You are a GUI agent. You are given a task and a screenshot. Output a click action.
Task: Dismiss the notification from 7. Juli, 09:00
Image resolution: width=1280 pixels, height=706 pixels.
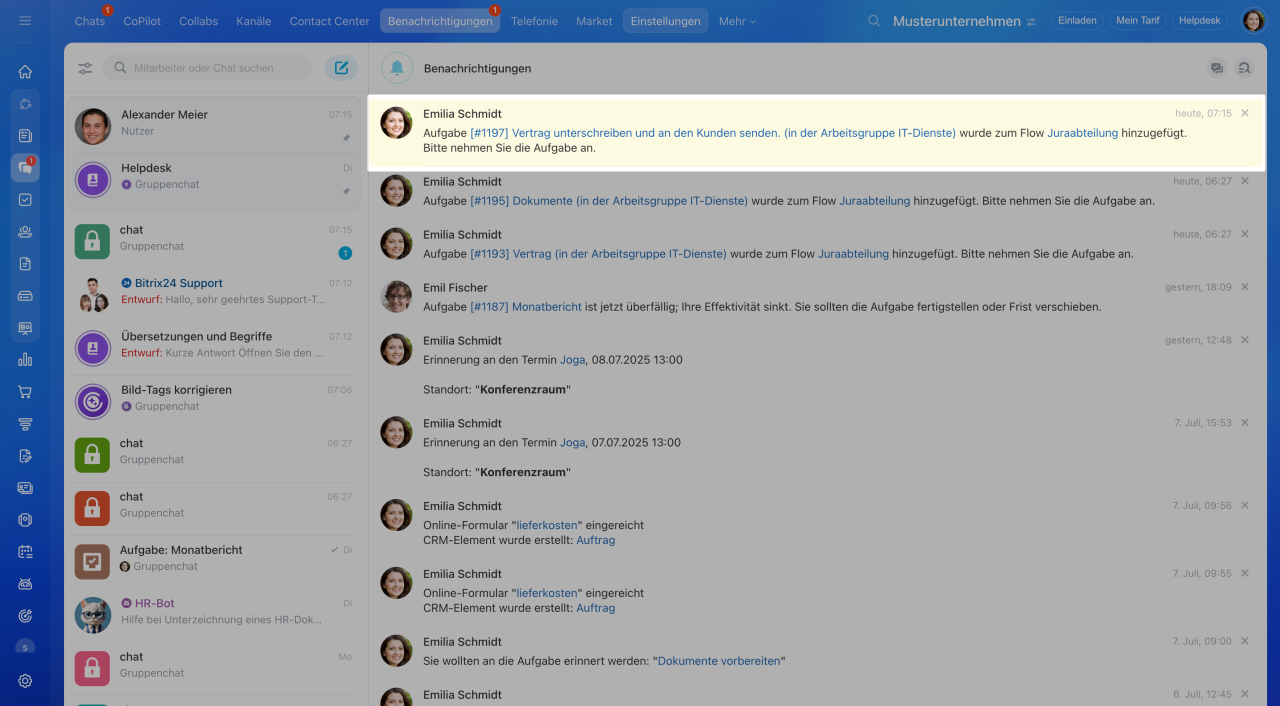[x=1245, y=641]
